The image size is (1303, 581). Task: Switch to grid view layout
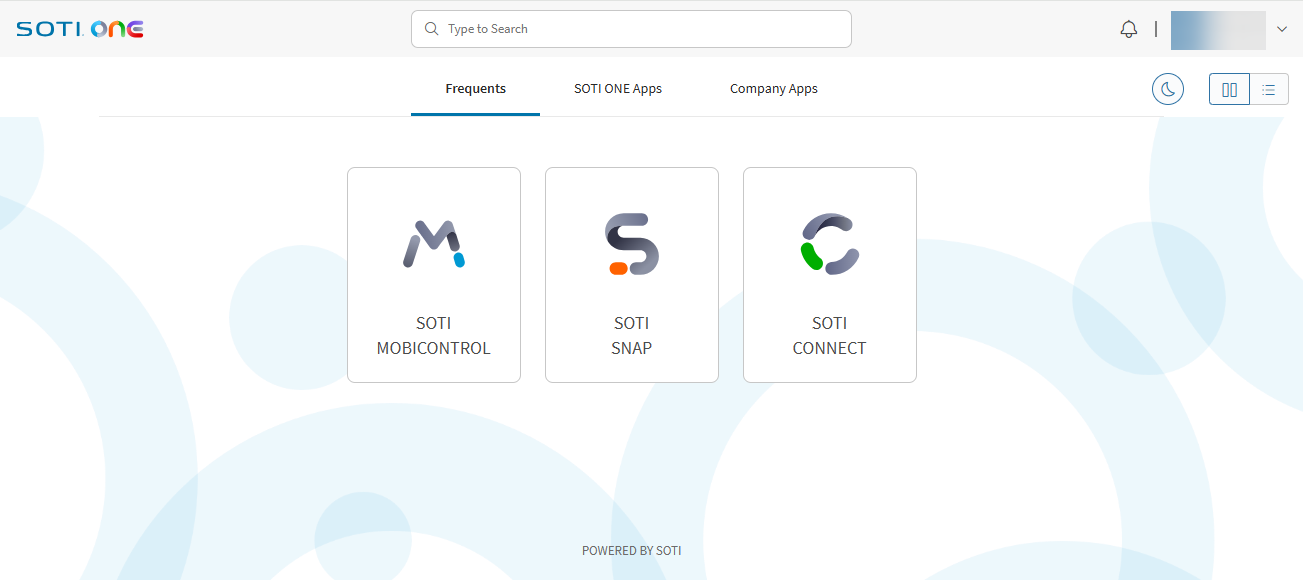pos(1229,89)
